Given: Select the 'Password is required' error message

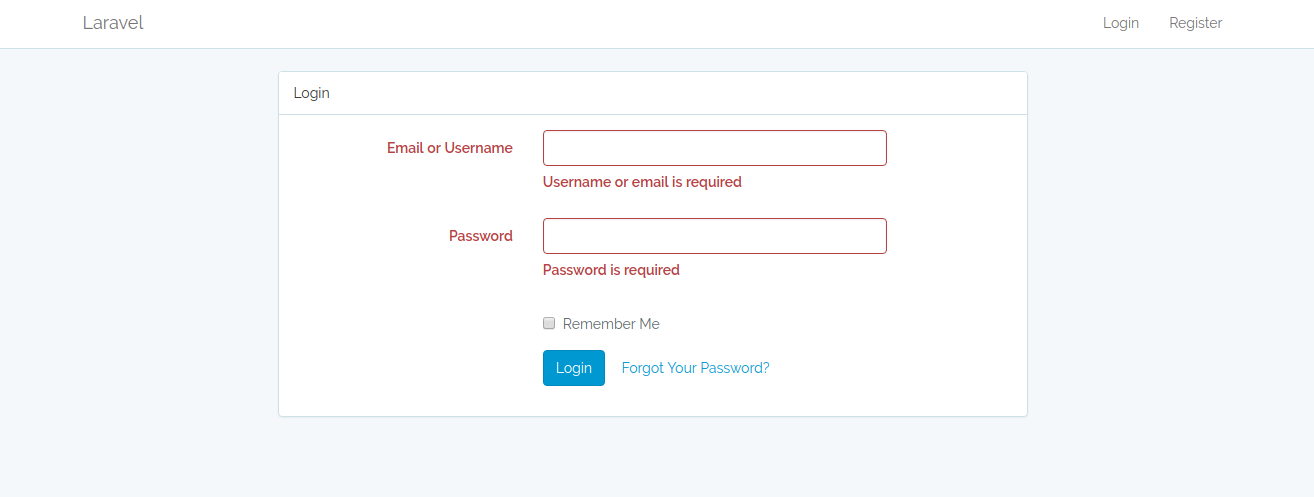Looking at the screenshot, I should (x=611, y=270).
